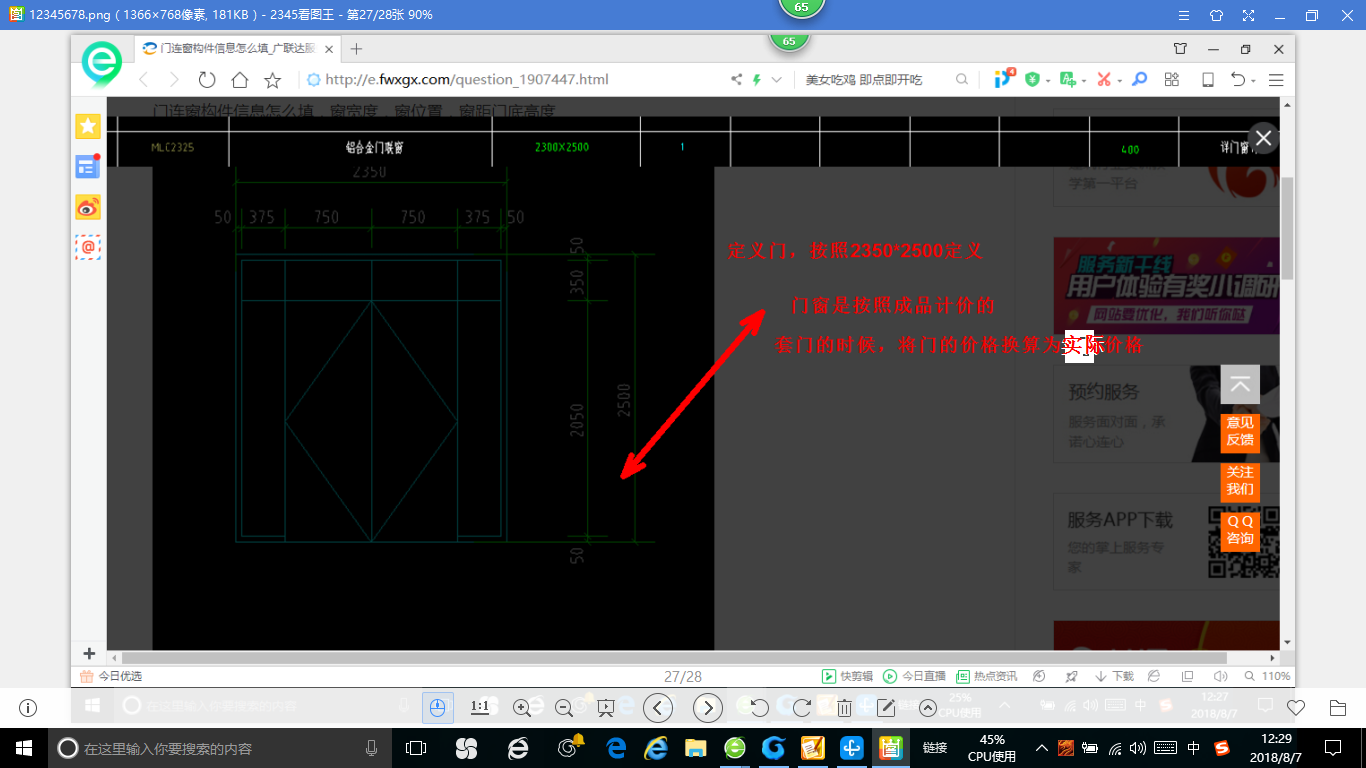
Task: Open 今日直播 in browser status bar
Action: [915, 676]
